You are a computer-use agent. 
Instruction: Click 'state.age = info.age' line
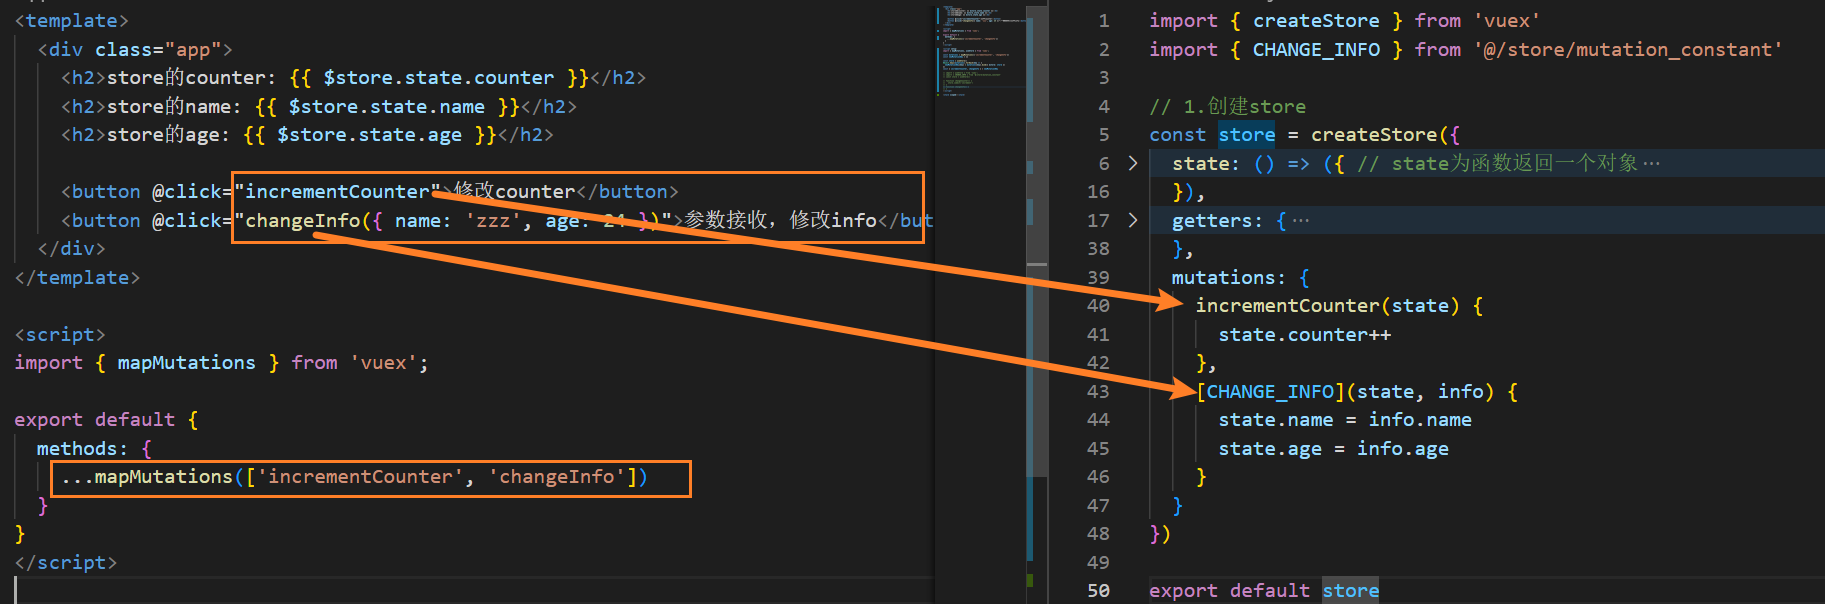(1333, 449)
